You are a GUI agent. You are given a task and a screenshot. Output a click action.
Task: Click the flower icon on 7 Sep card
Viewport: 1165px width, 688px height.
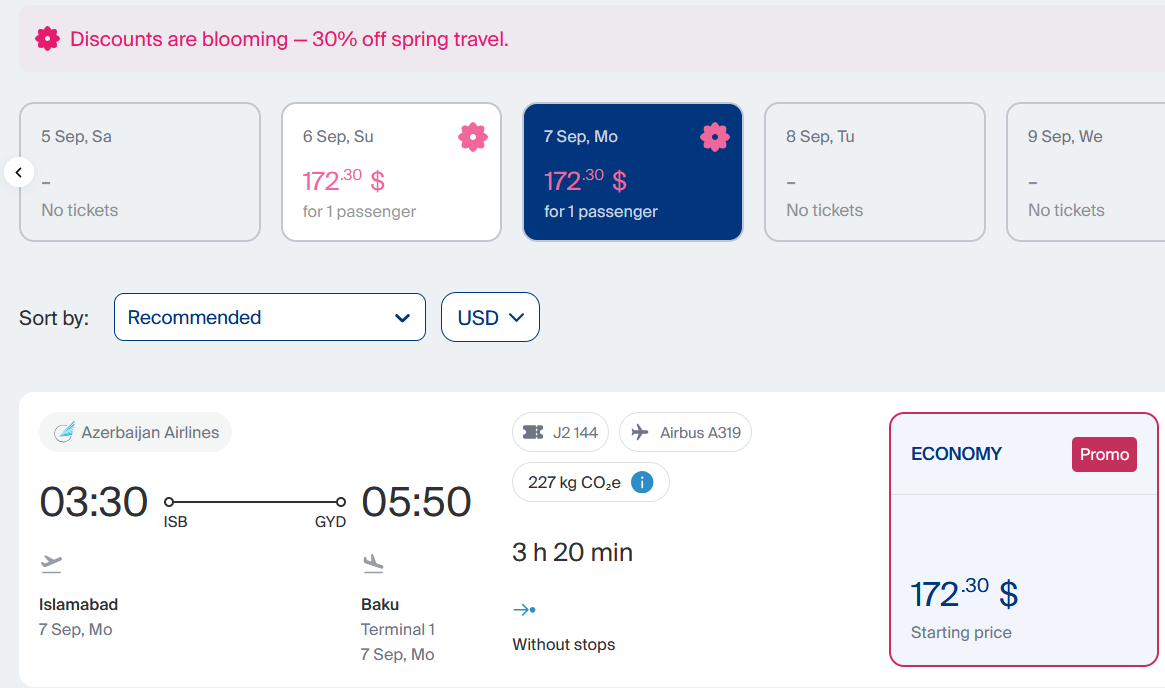715,137
